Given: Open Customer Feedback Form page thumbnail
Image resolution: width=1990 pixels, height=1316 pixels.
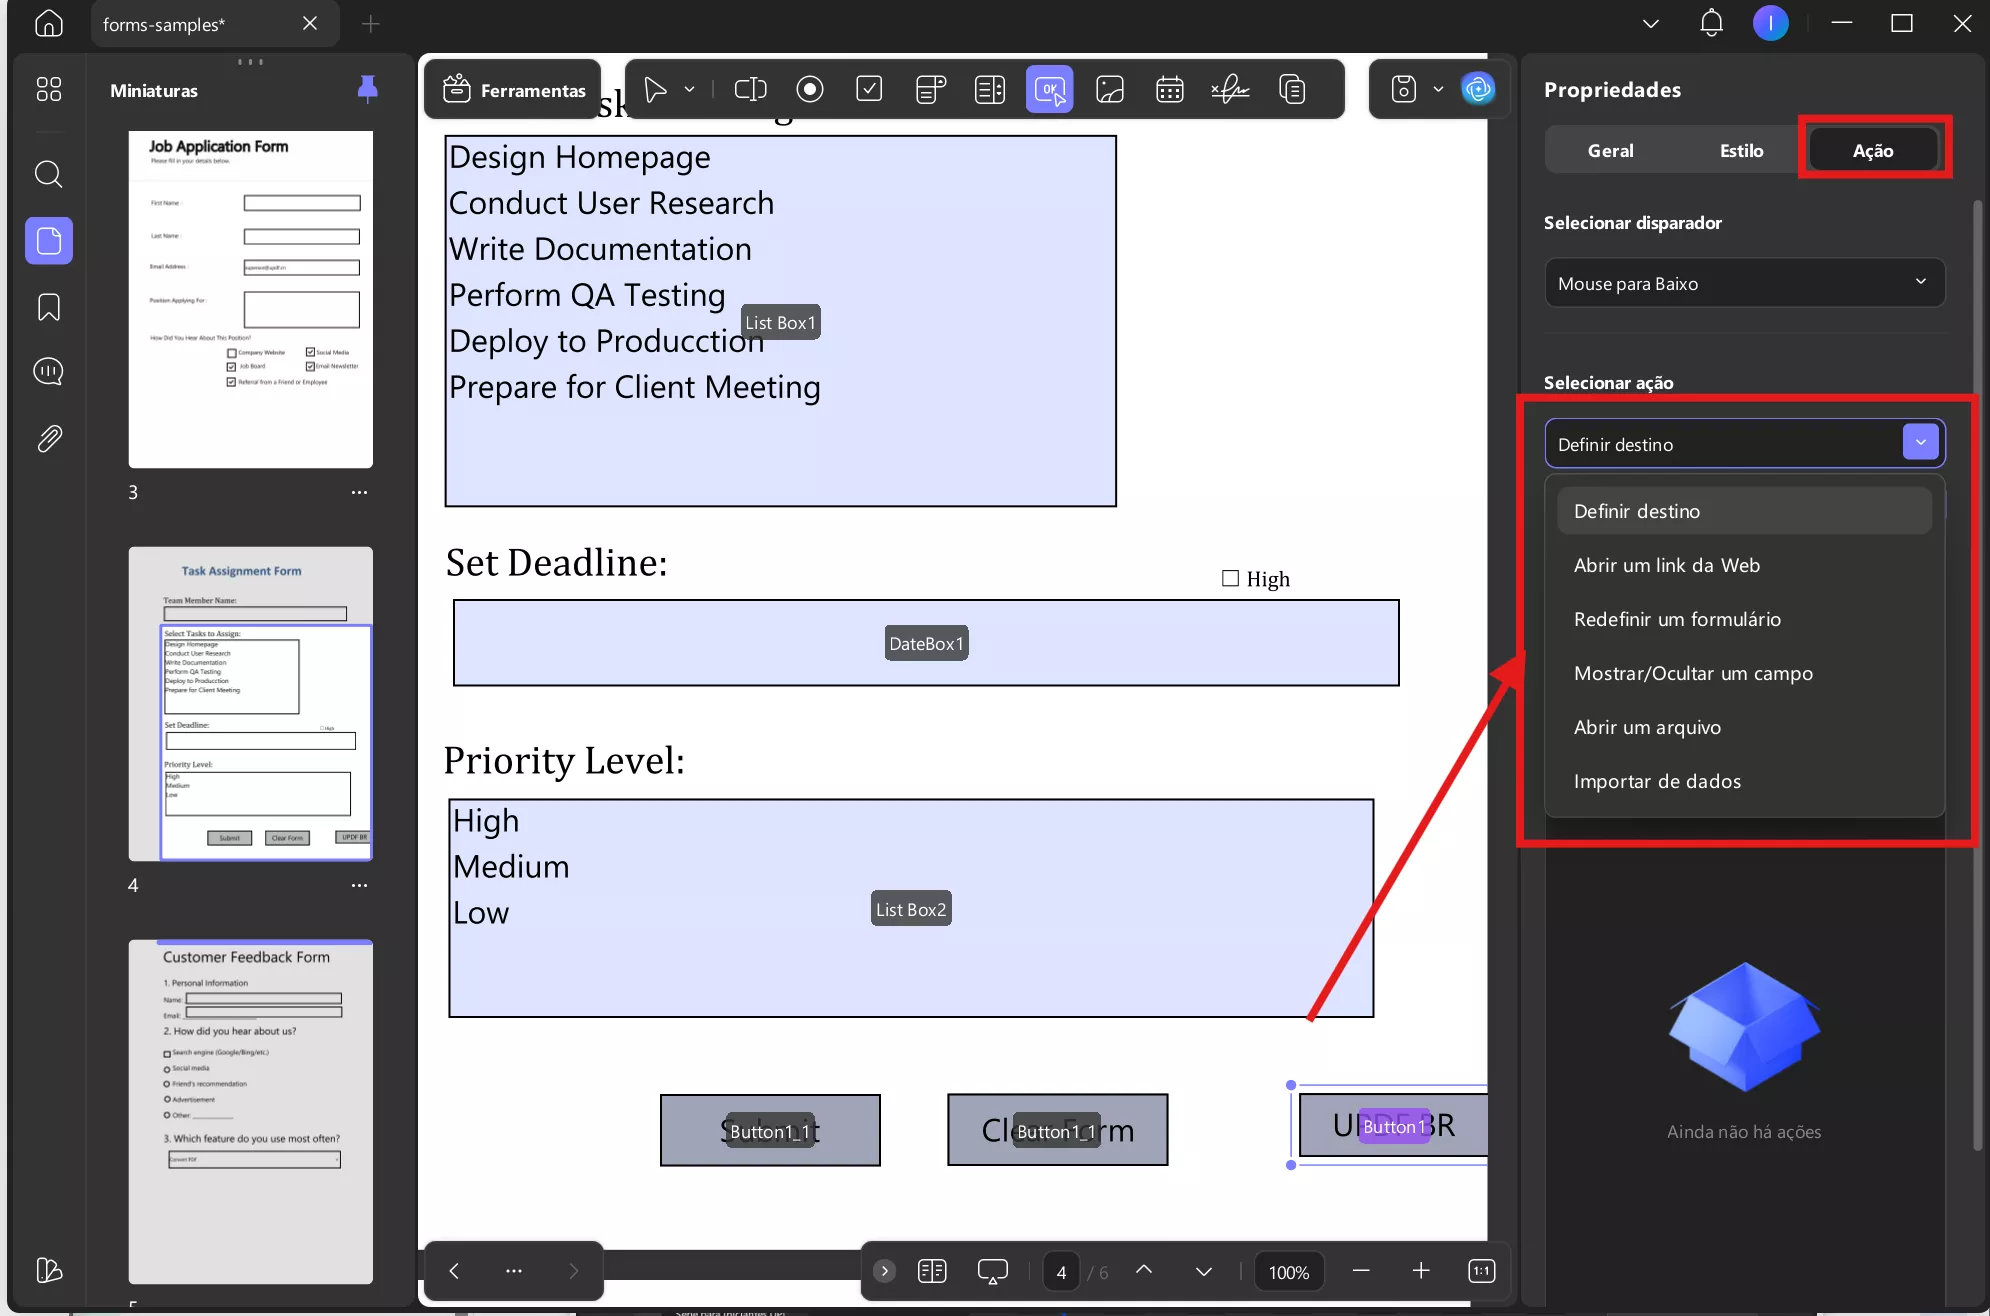Looking at the screenshot, I should [250, 1111].
